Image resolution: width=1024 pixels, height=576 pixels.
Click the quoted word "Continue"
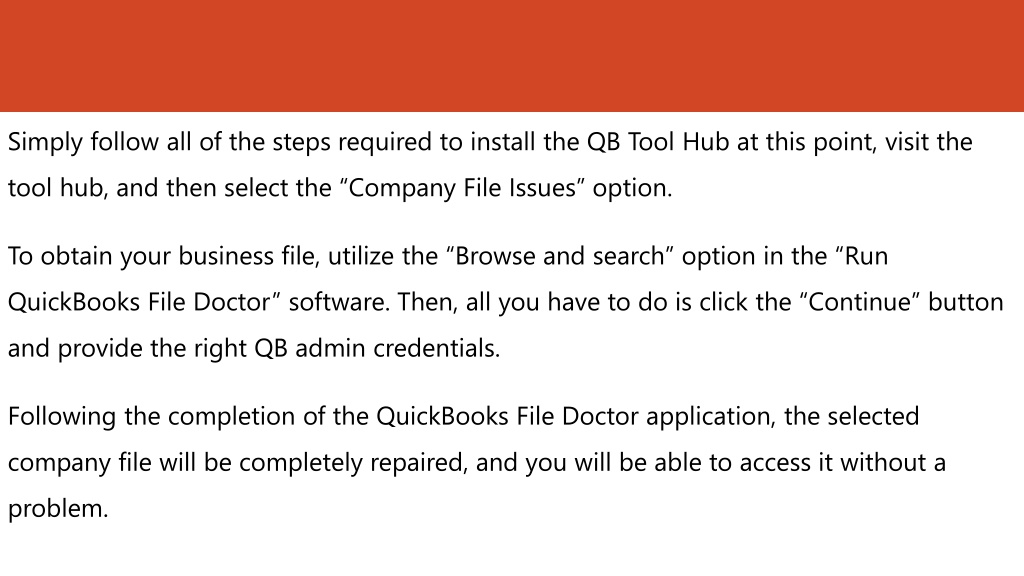pos(860,302)
